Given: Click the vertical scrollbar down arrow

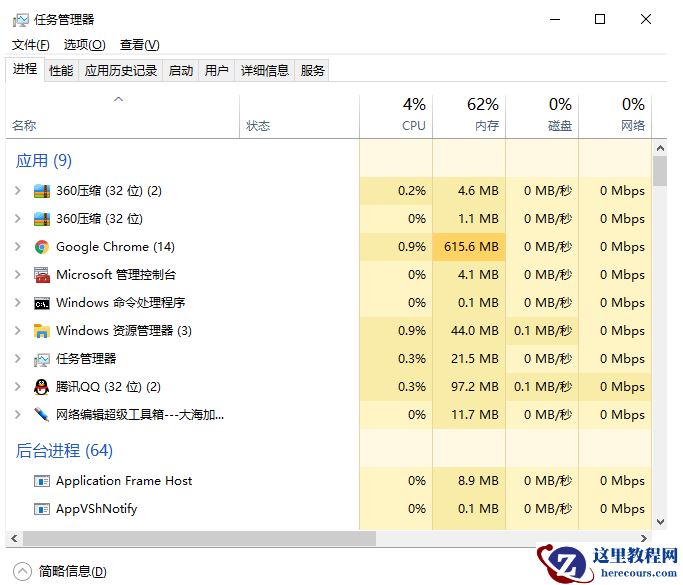Looking at the screenshot, I should click(x=660, y=522).
